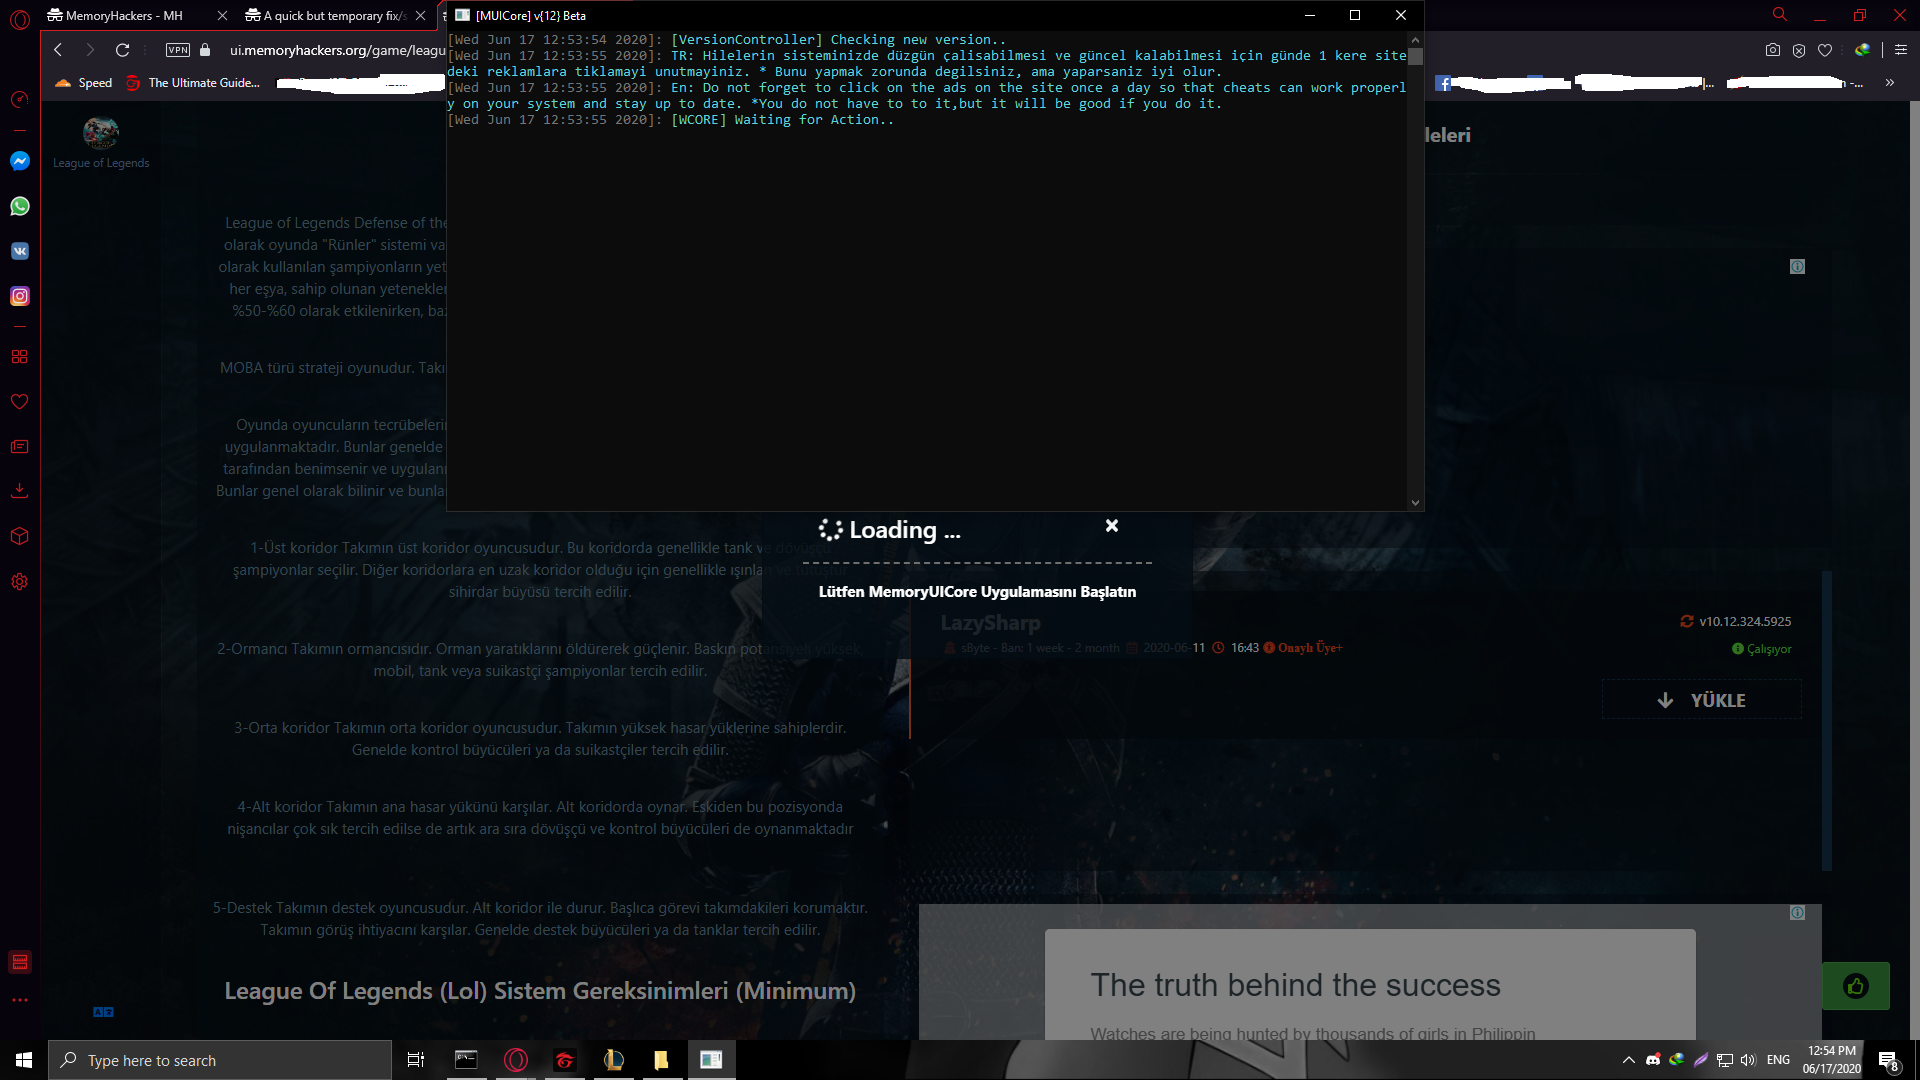Image resolution: width=1920 pixels, height=1080 pixels.
Task: Open the Action Center notifications
Action: tap(1888, 1060)
